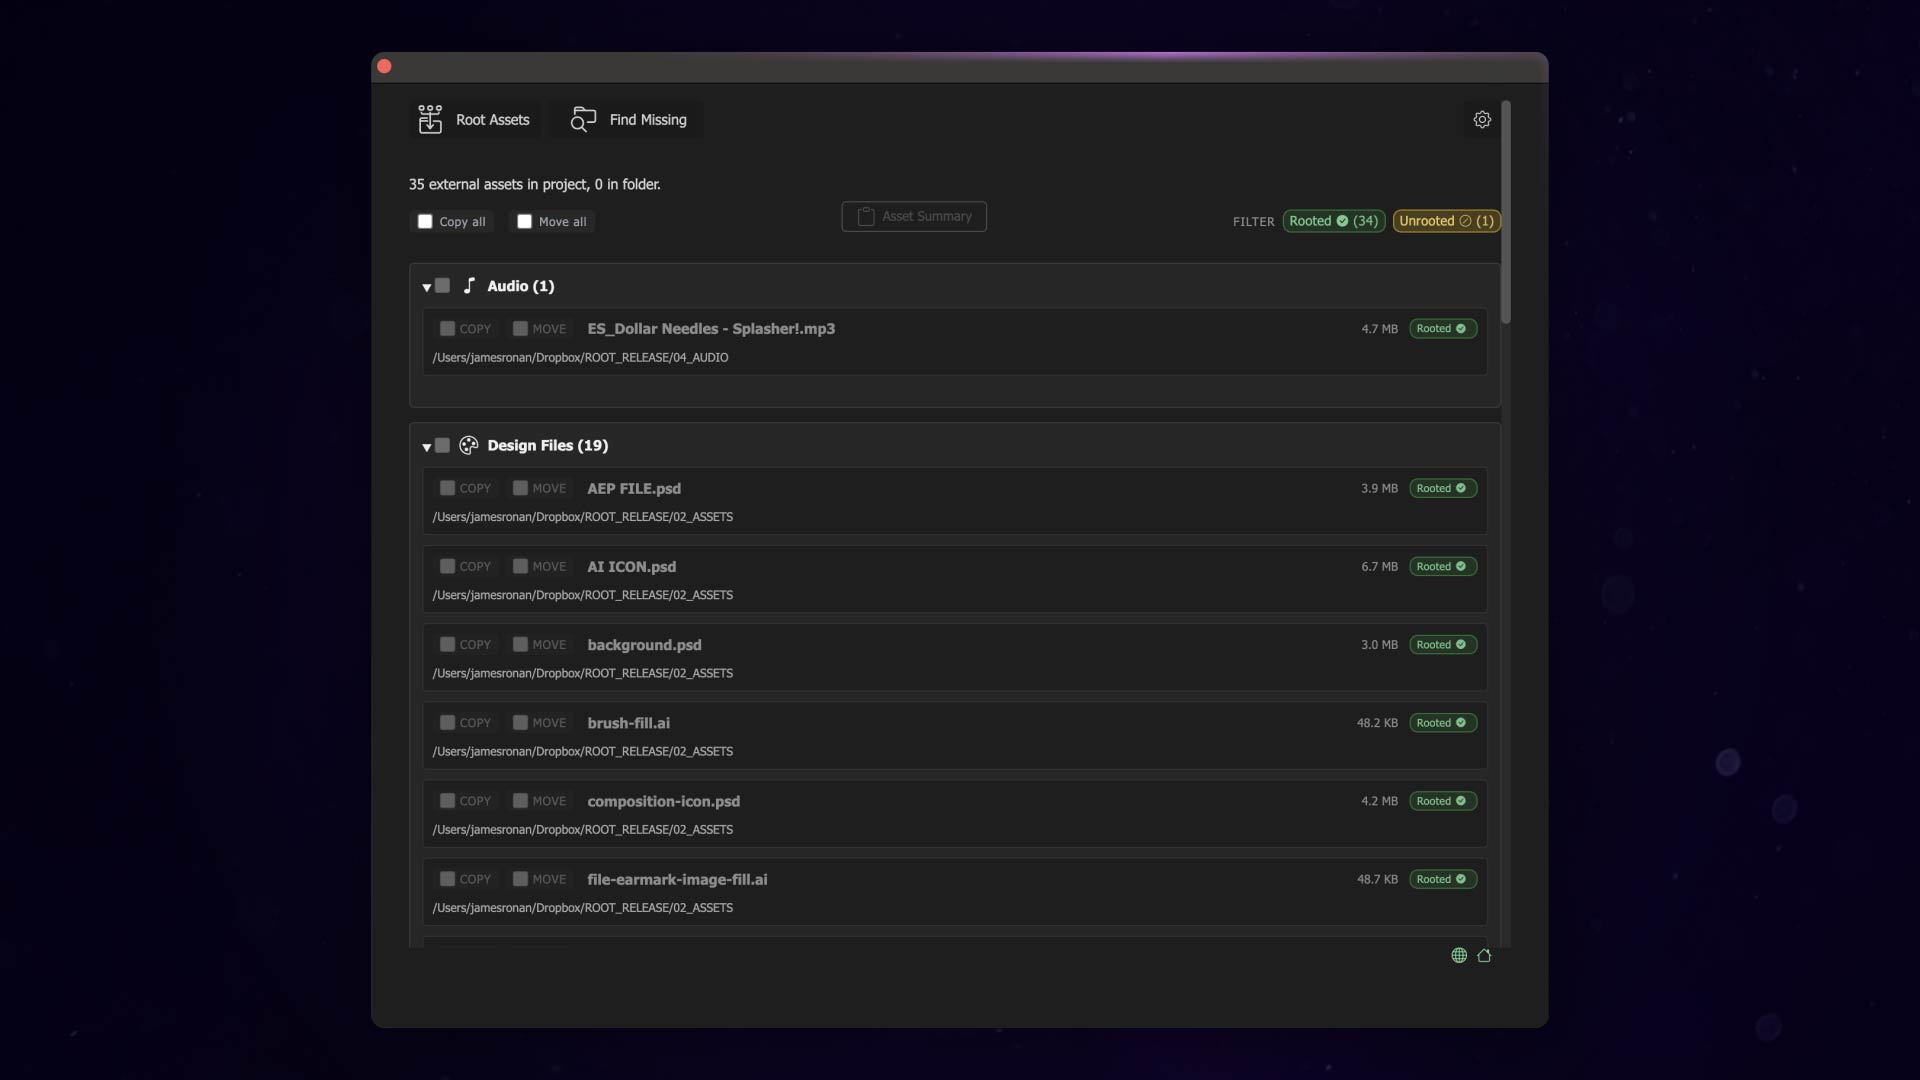Click the Find Missing folder-search icon
Screen dimensions: 1920x1080
click(583, 120)
